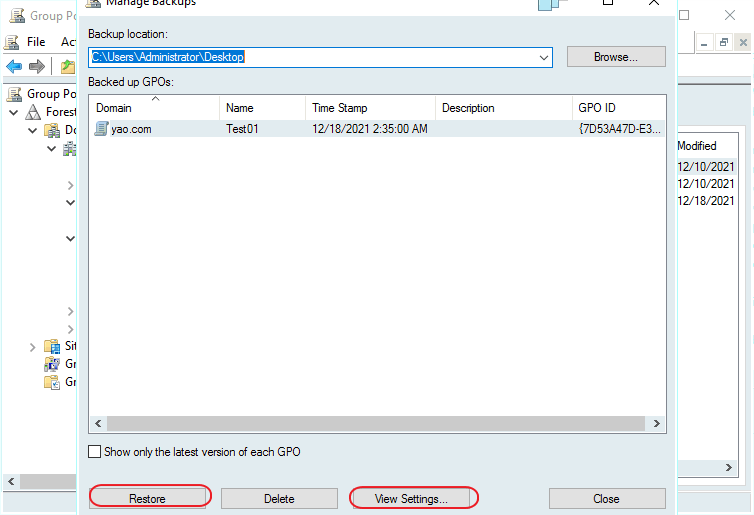Click the Sites folder icon in tree
The width and height of the screenshot is (754, 515).
click(52, 346)
